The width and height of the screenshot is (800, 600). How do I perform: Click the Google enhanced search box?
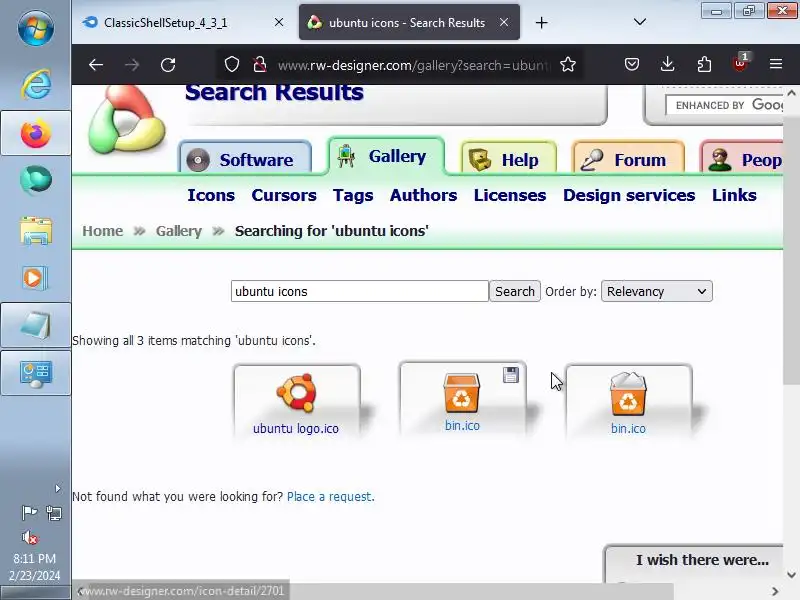point(724,105)
